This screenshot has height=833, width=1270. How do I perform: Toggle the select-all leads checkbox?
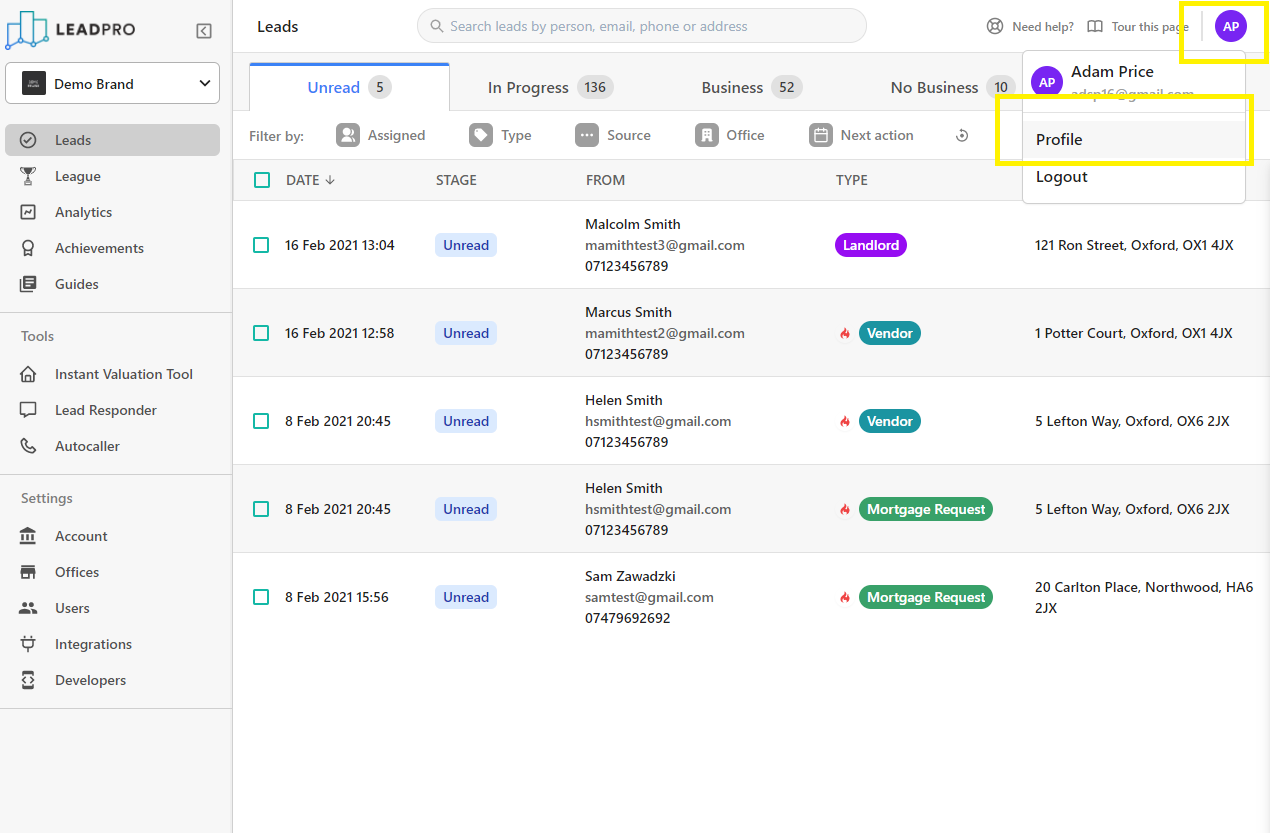tap(262, 180)
